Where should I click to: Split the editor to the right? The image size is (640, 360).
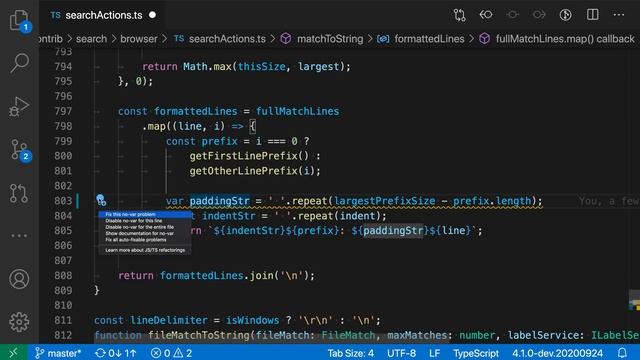[x=593, y=15]
